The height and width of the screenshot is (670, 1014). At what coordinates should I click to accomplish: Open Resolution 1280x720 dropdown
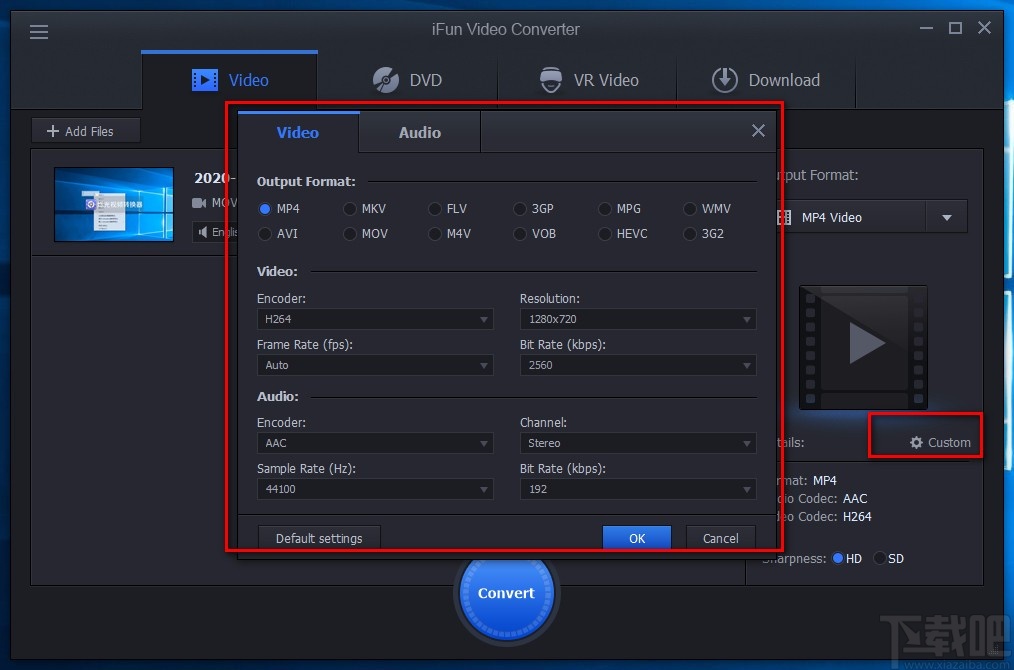[x=638, y=319]
